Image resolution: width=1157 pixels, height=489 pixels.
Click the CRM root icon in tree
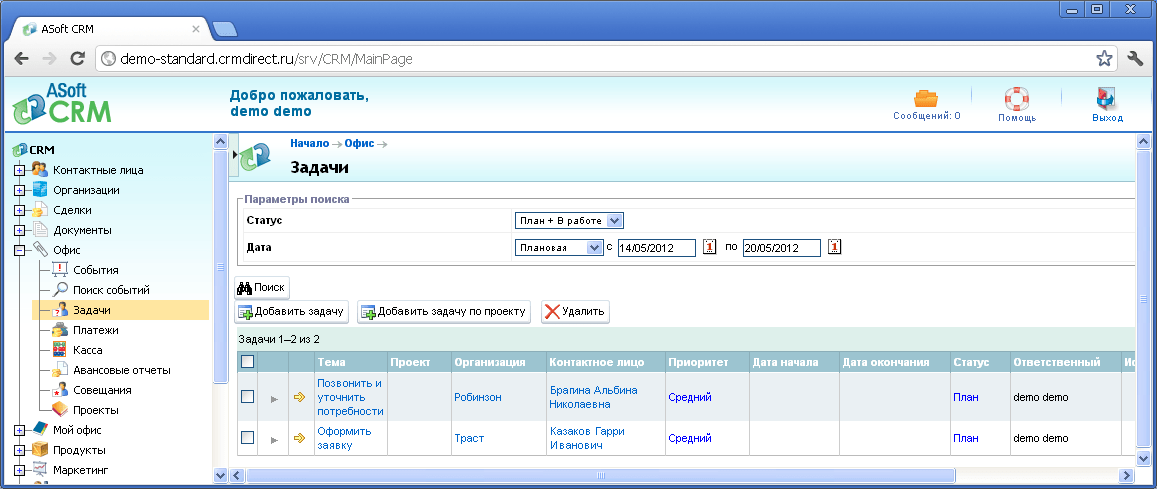(20, 150)
